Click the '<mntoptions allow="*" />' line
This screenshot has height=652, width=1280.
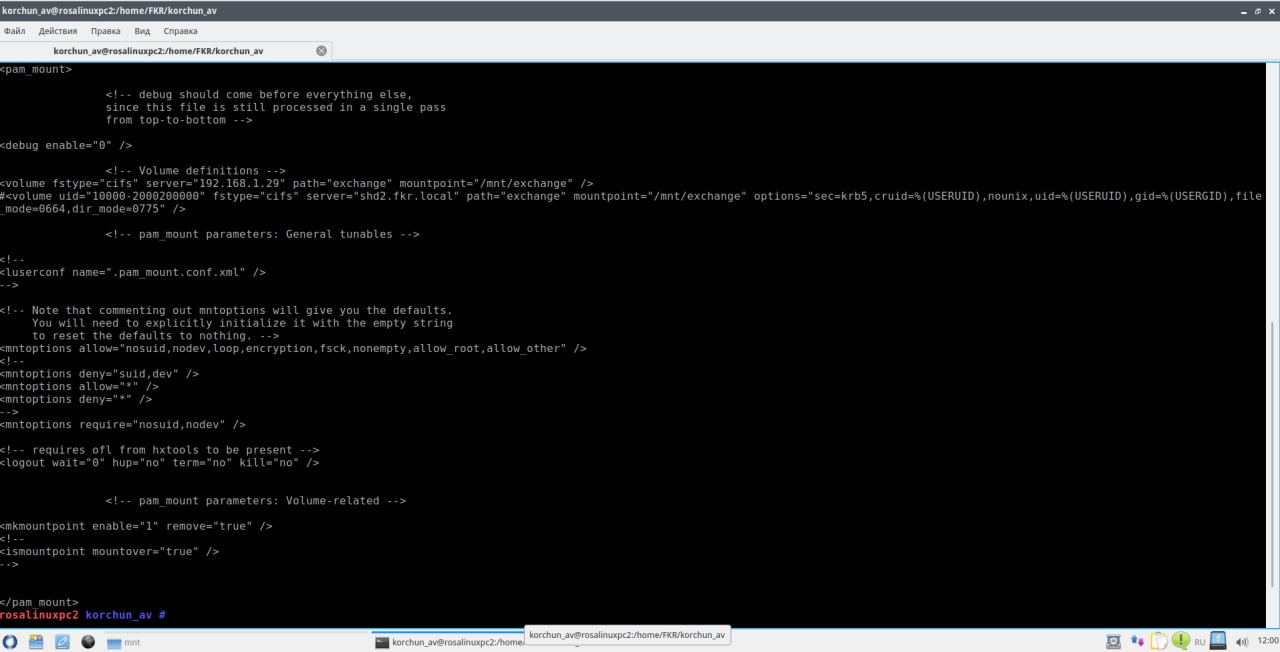80,387
